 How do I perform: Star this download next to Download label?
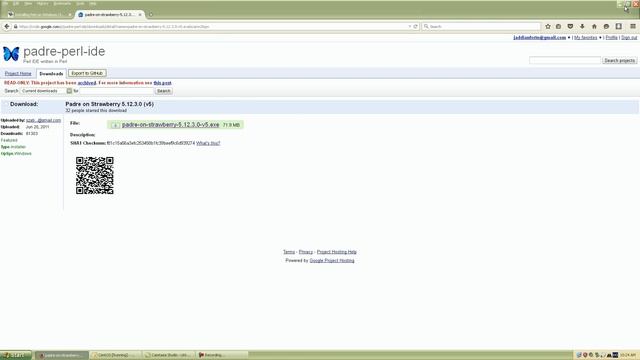point(6,104)
